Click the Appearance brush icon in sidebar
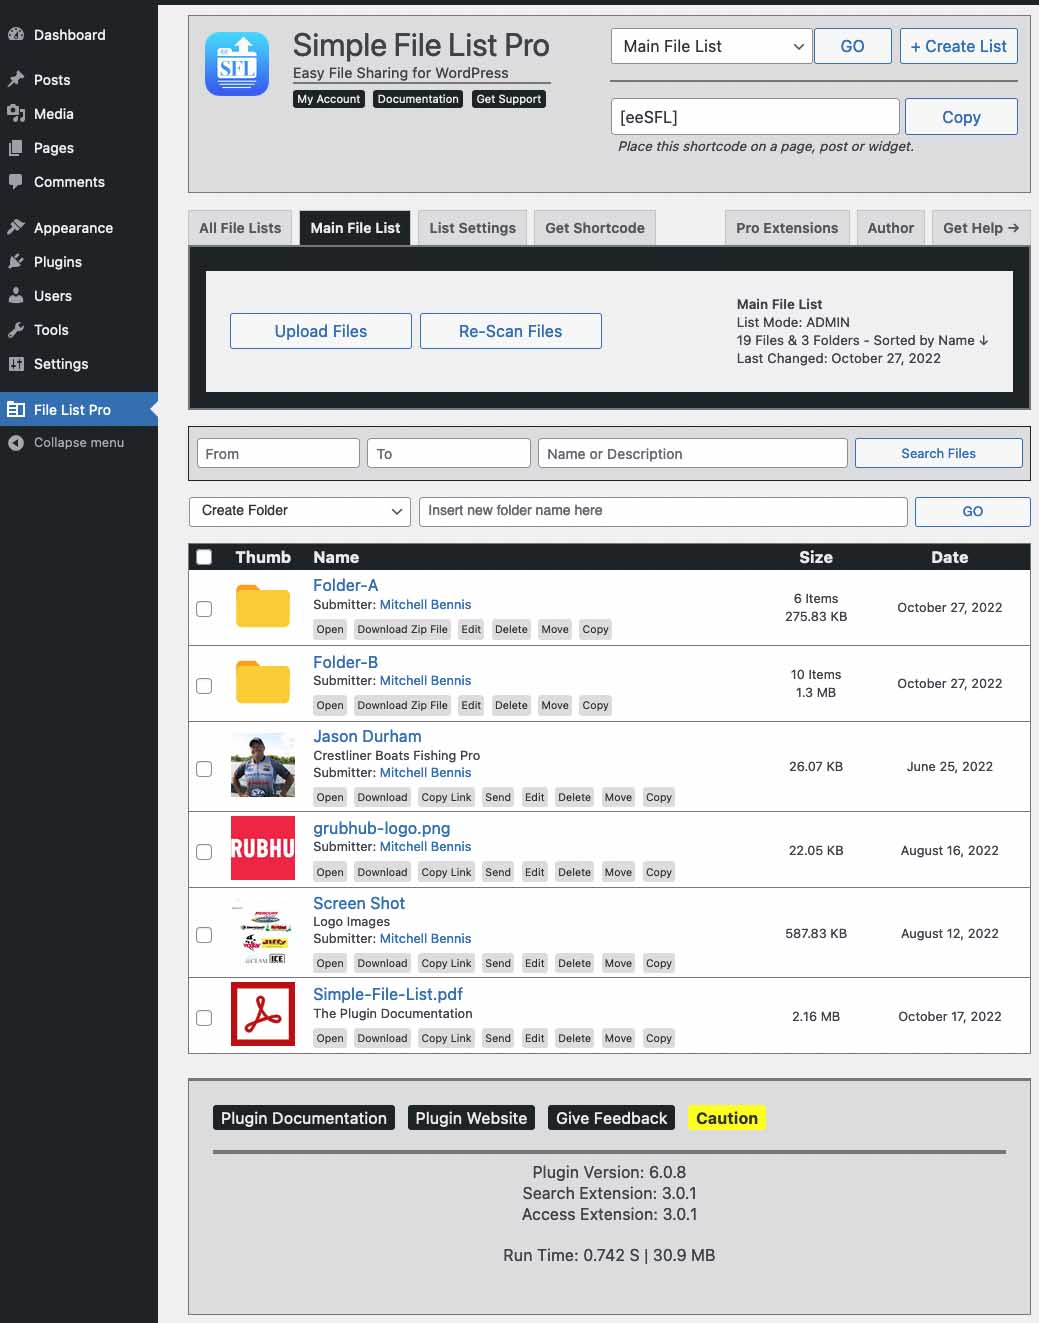The width and height of the screenshot is (1039, 1323). pyautogui.click(x=16, y=228)
